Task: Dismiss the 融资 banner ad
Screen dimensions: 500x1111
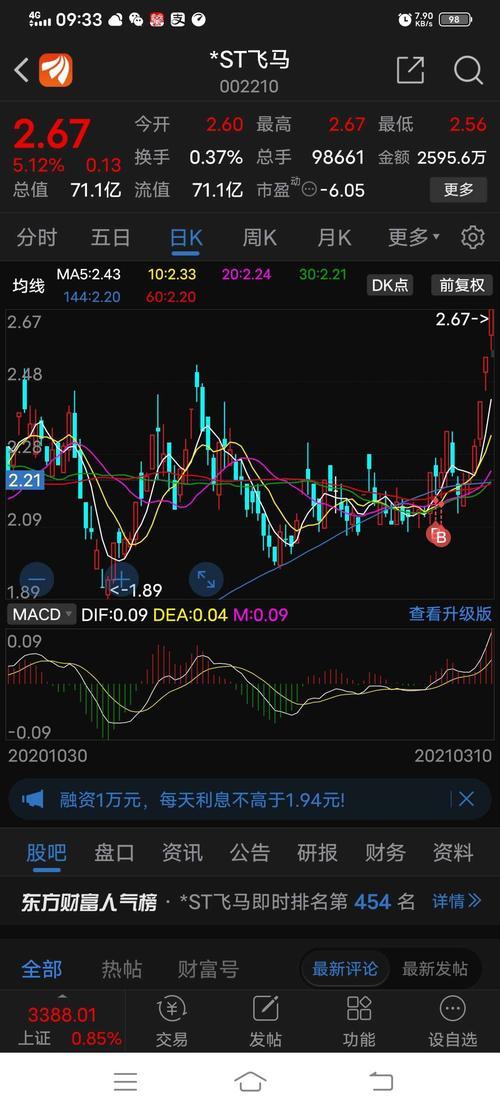Action: [x=466, y=799]
